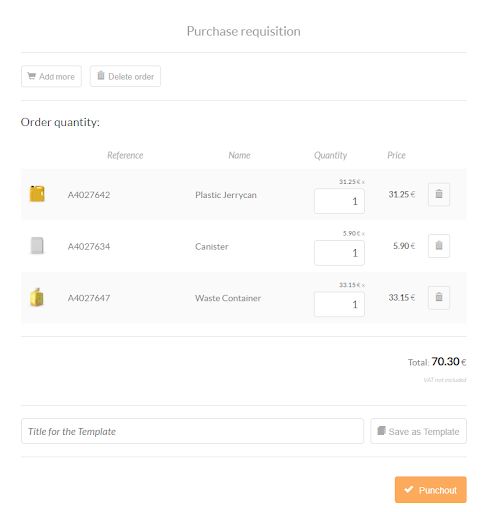Select the Canister quantity input box
The width and height of the screenshot is (482, 512).
tap(339, 253)
